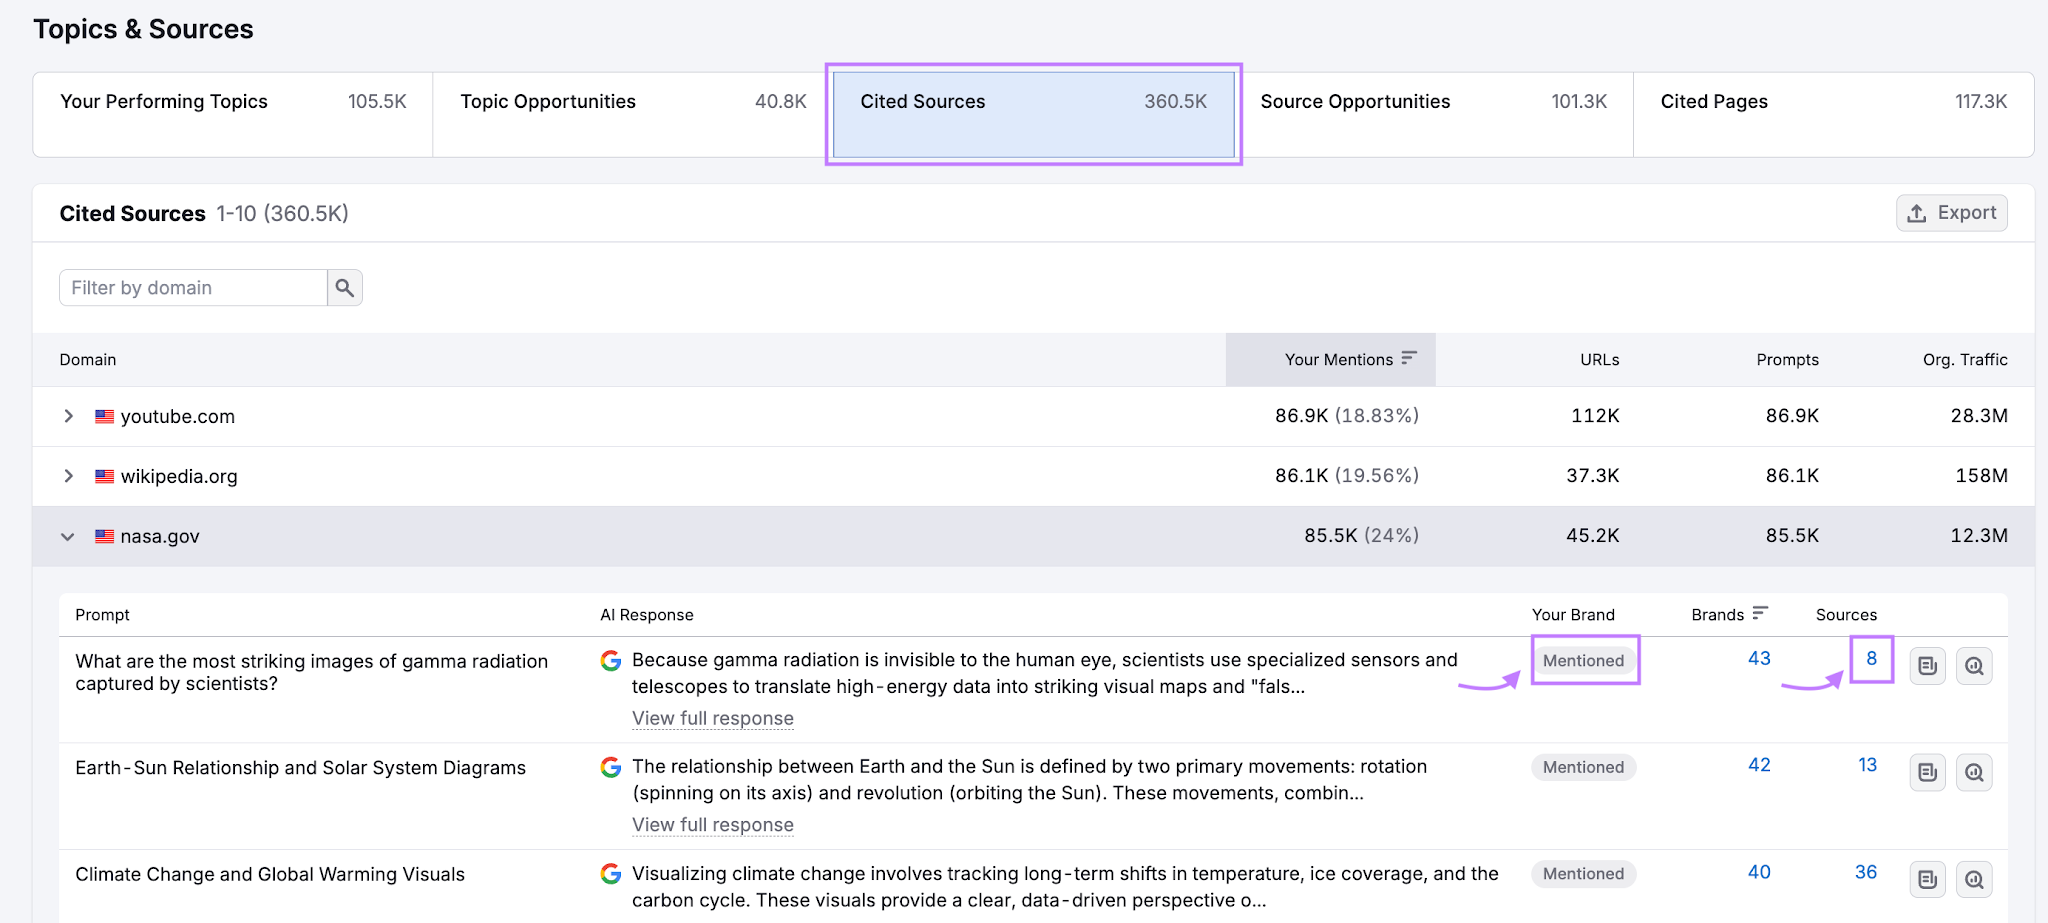The height and width of the screenshot is (923, 2048).
Task: Click the sort icon next to Your Mentions
Action: pyautogui.click(x=1410, y=358)
